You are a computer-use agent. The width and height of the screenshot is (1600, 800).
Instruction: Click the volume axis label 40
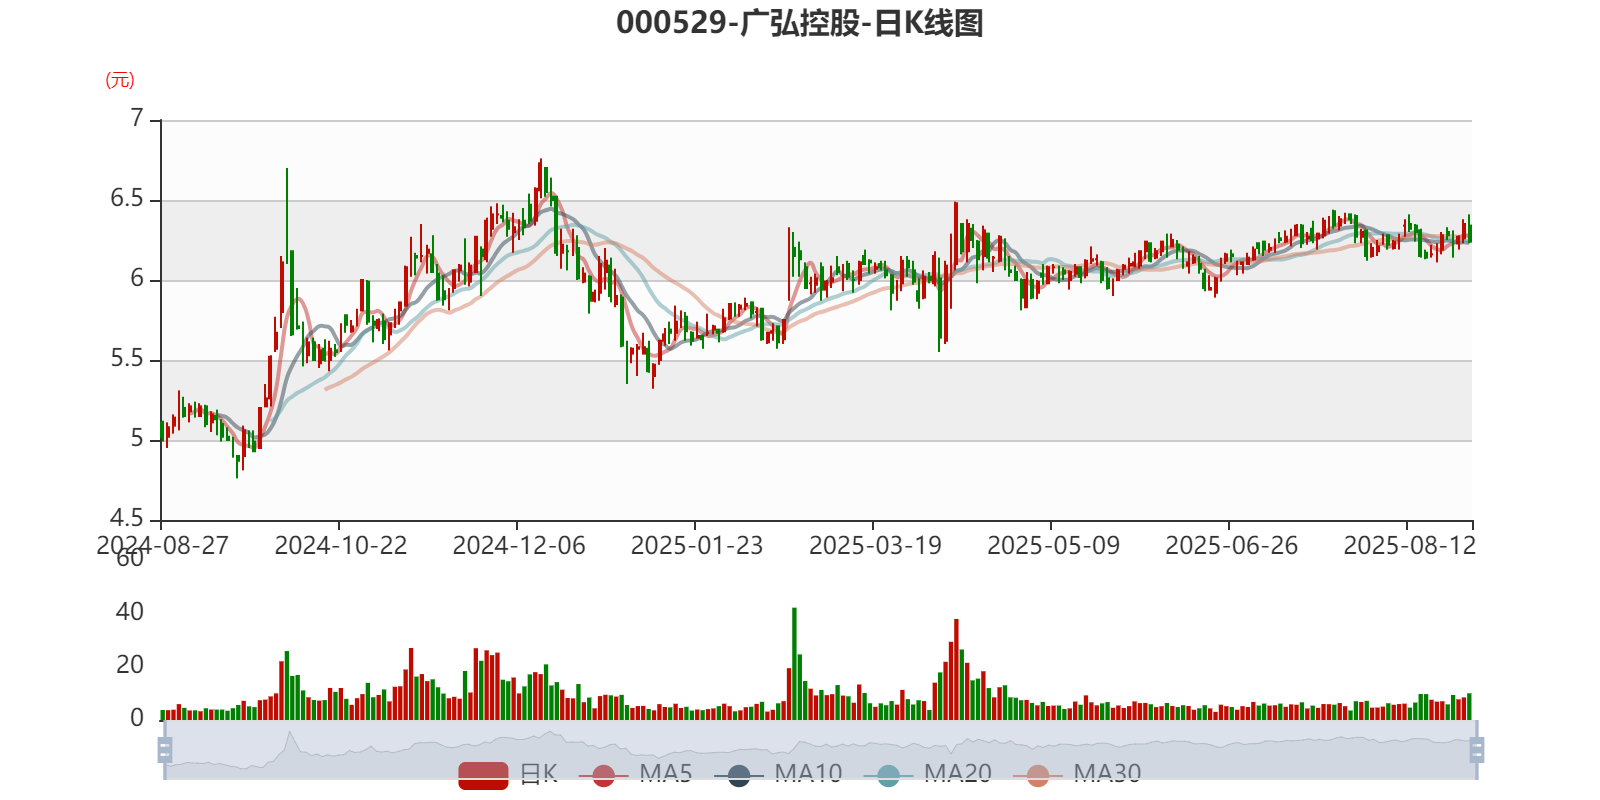point(130,611)
